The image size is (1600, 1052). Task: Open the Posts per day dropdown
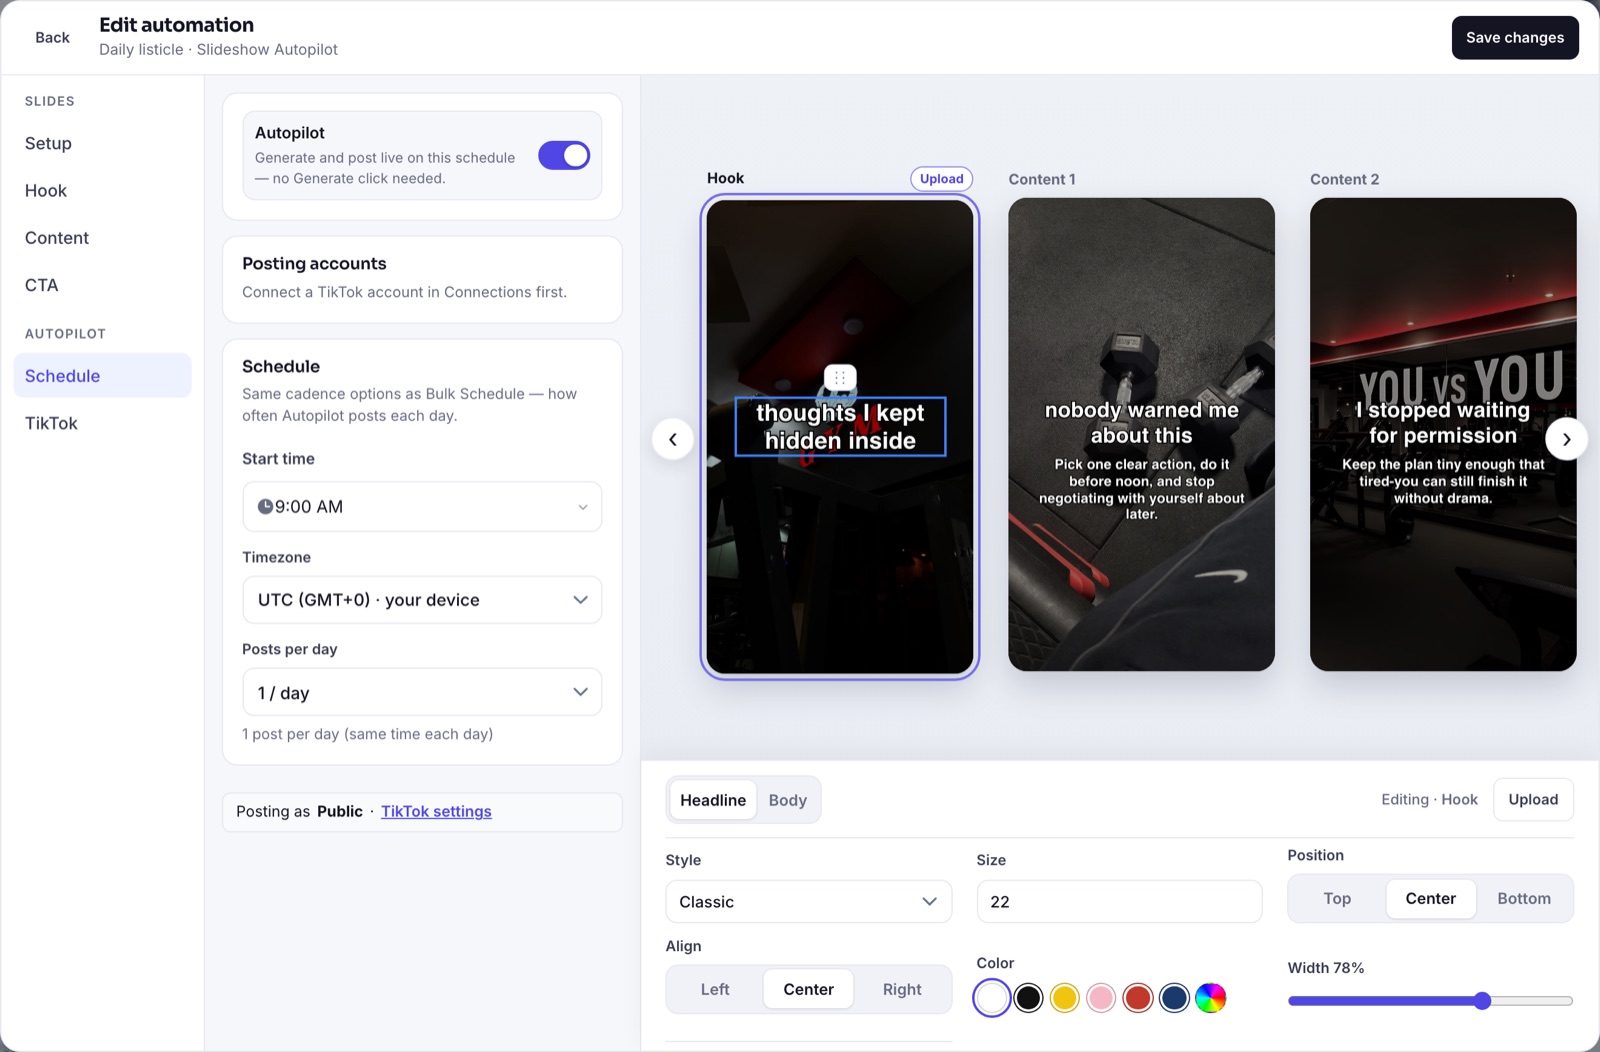click(422, 692)
